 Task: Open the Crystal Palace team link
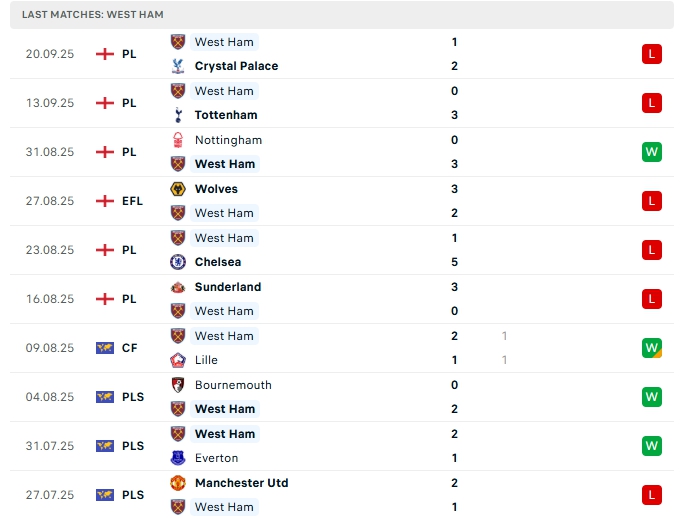(x=236, y=66)
